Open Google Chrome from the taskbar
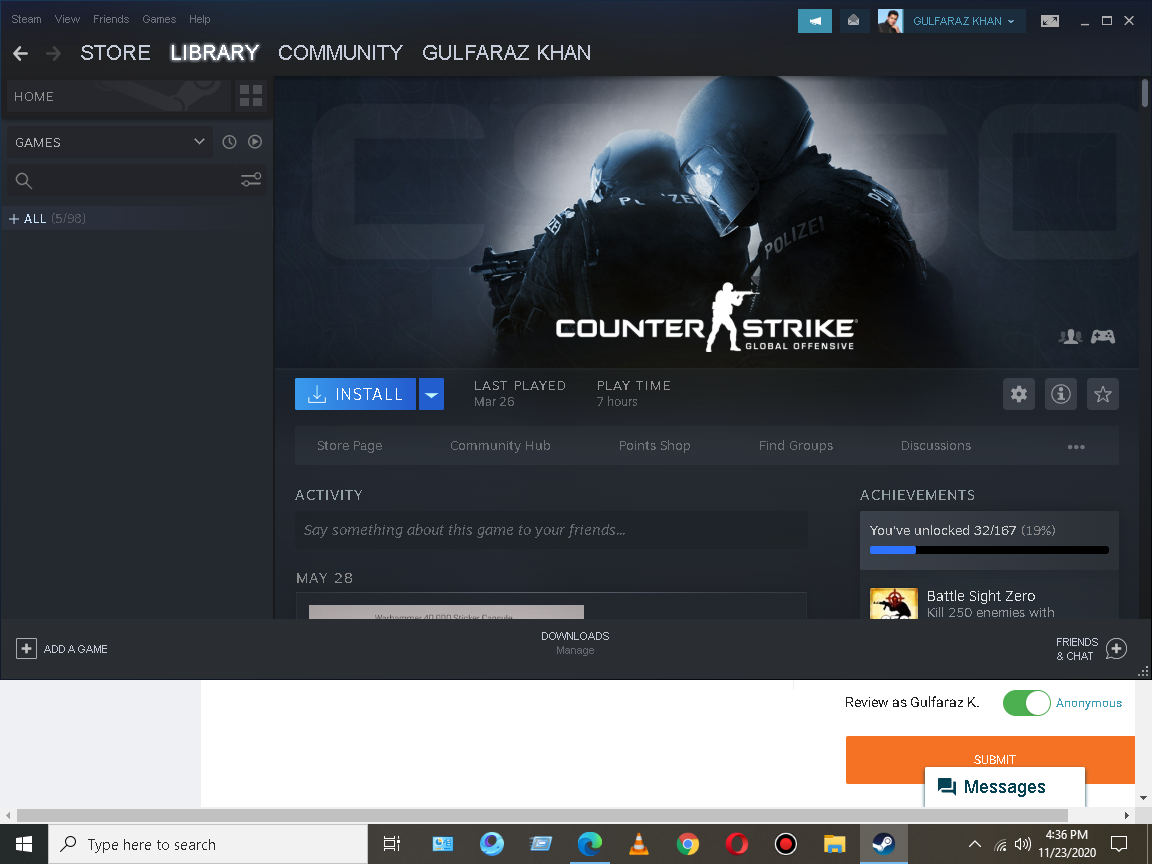The image size is (1152, 864). point(688,844)
